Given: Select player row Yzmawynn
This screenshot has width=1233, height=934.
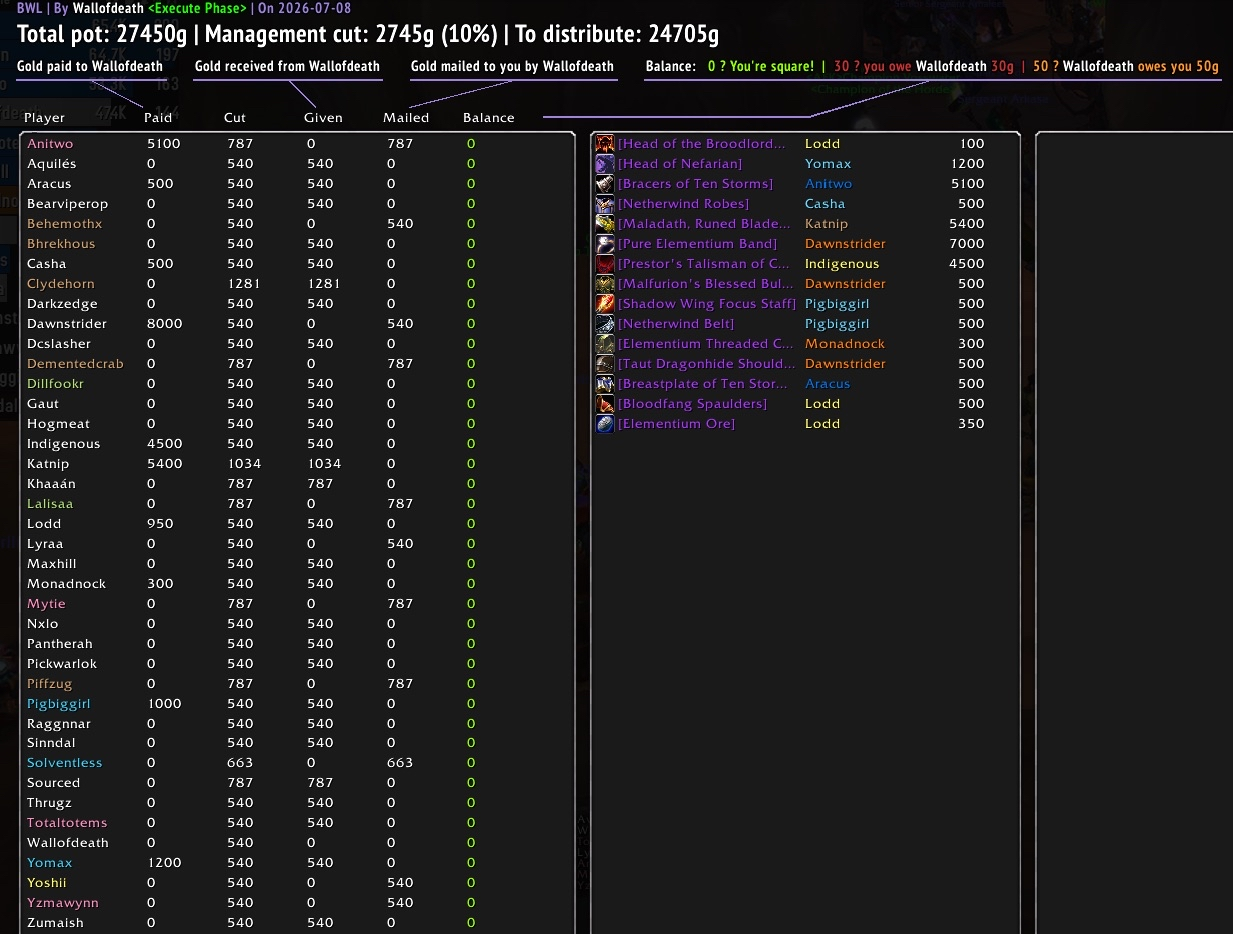Looking at the screenshot, I should [x=297, y=903].
